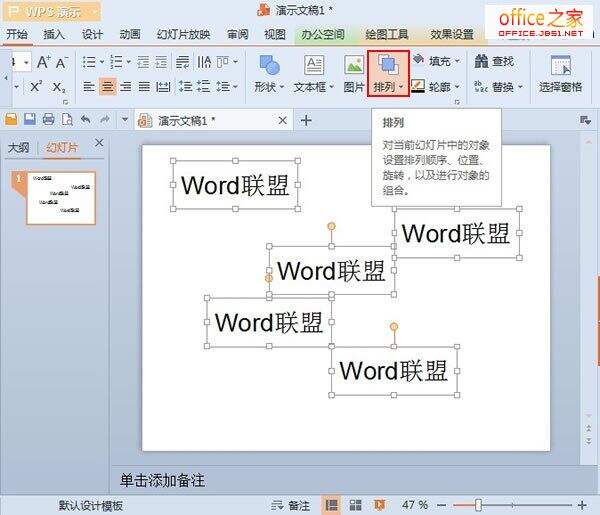The height and width of the screenshot is (515, 600).
Task: Switch to slide sorter view icon
Action: click(352, 505)
